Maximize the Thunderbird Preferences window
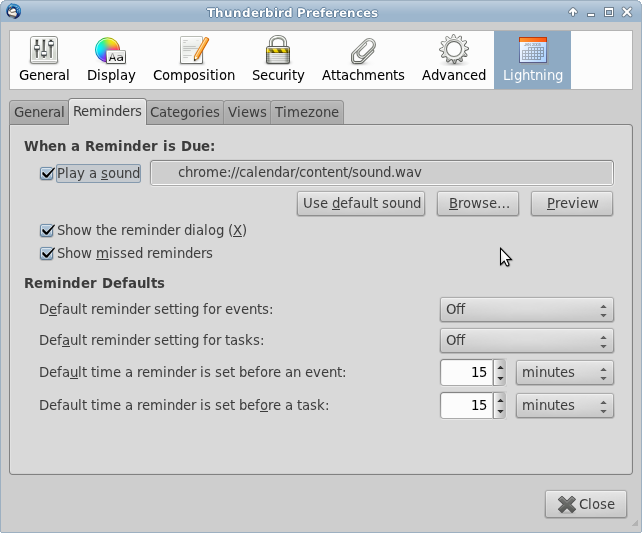Screen dimensions: 642x533 point(609,12)
